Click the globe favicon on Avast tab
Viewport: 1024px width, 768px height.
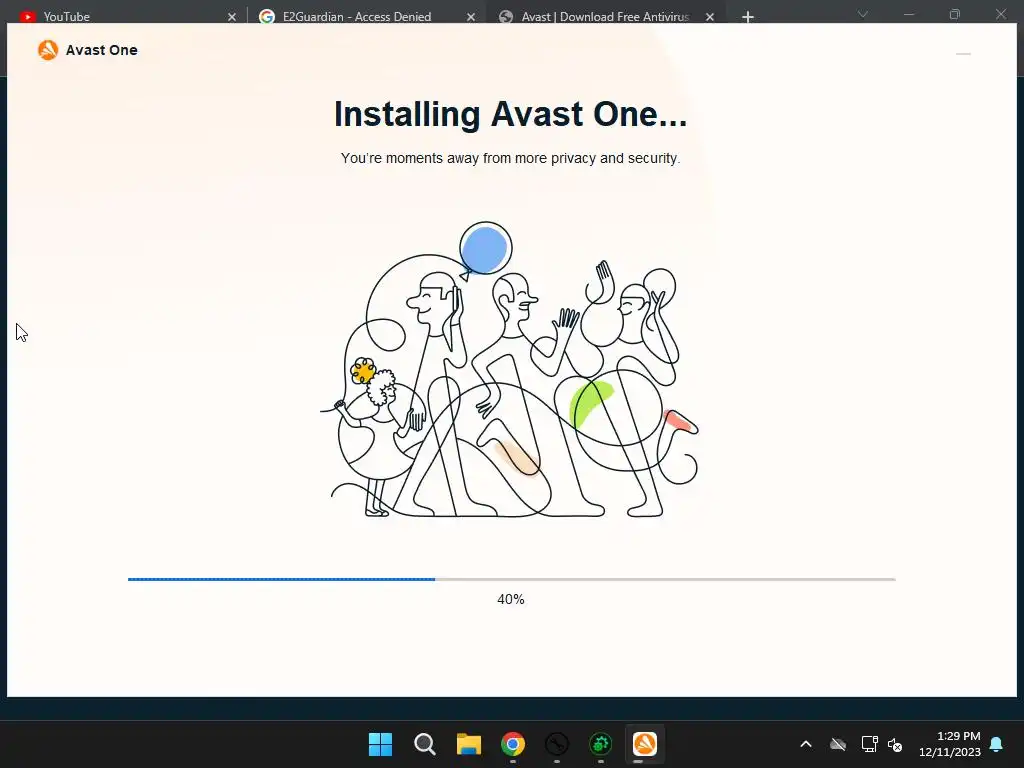point(505,17)
